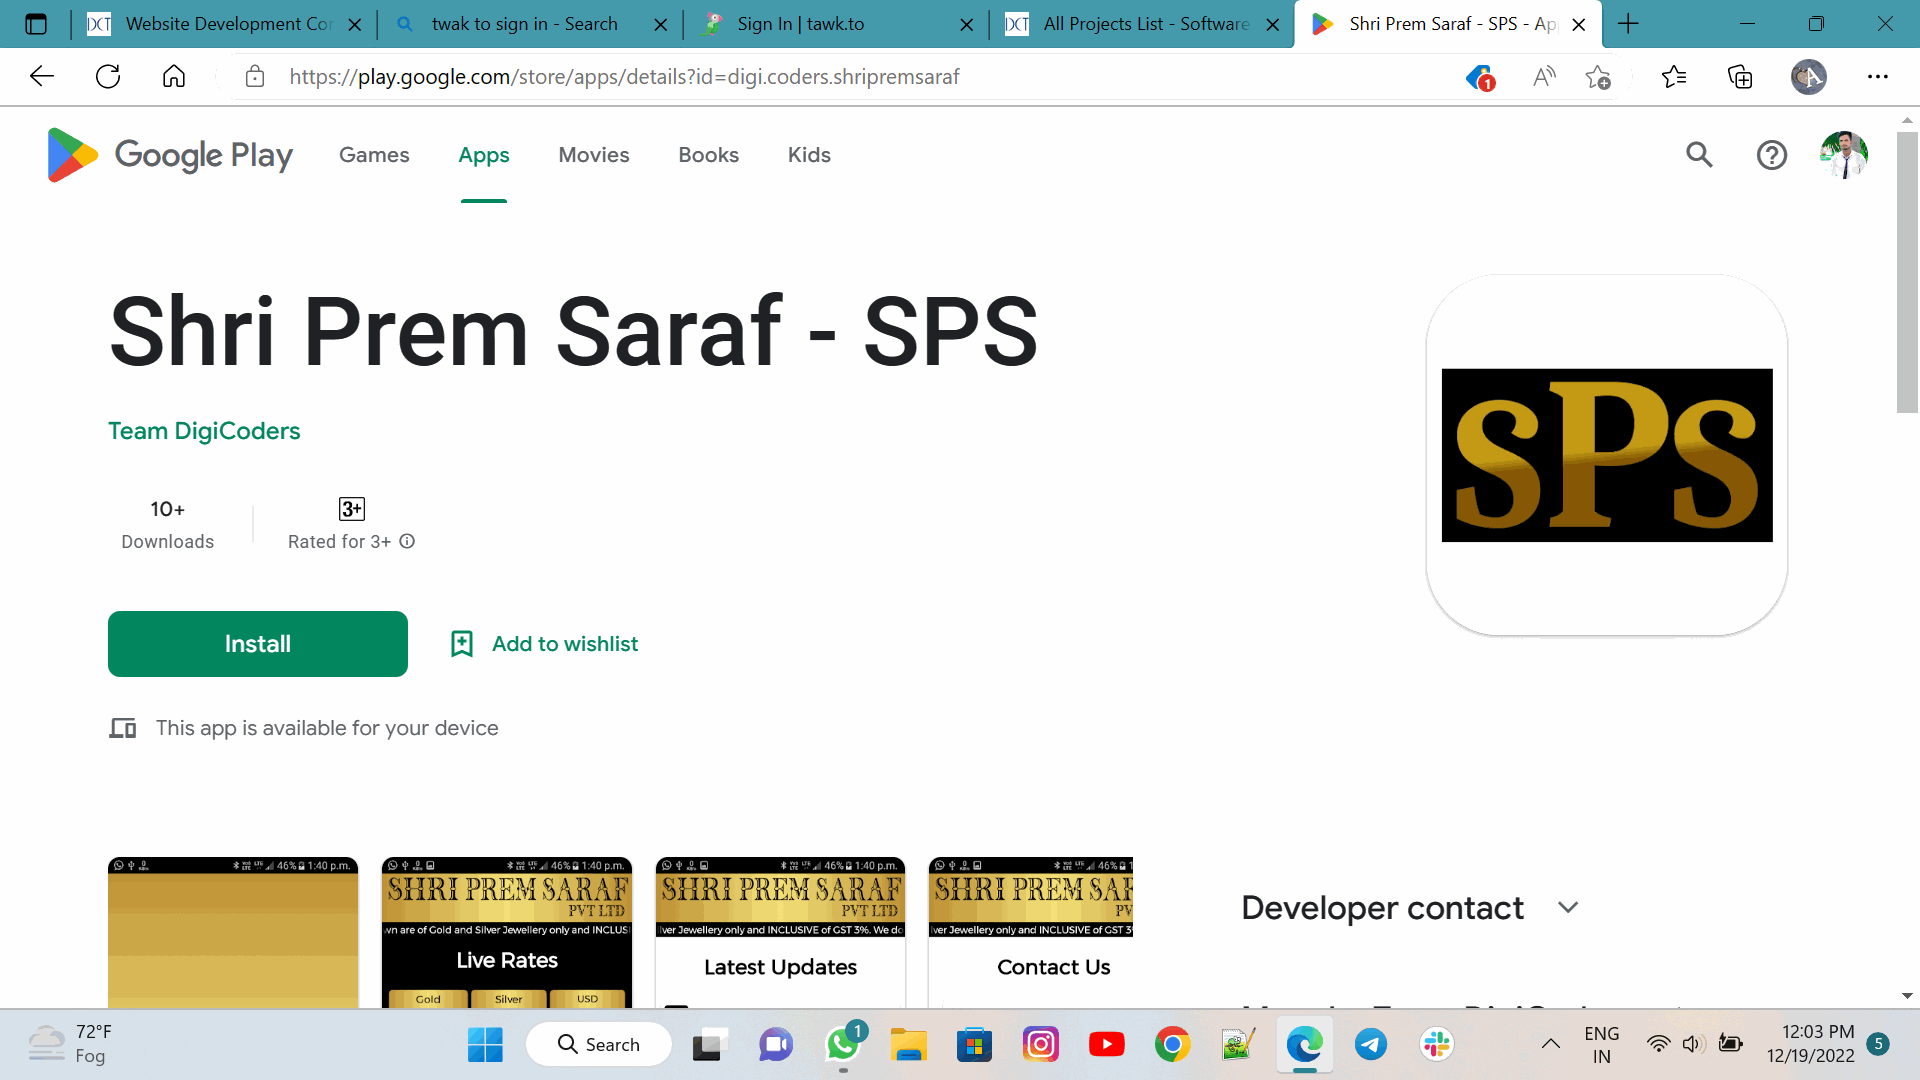Screen dimensions: 1920x1080
Task: Go back to previous page
Action: 42,77
